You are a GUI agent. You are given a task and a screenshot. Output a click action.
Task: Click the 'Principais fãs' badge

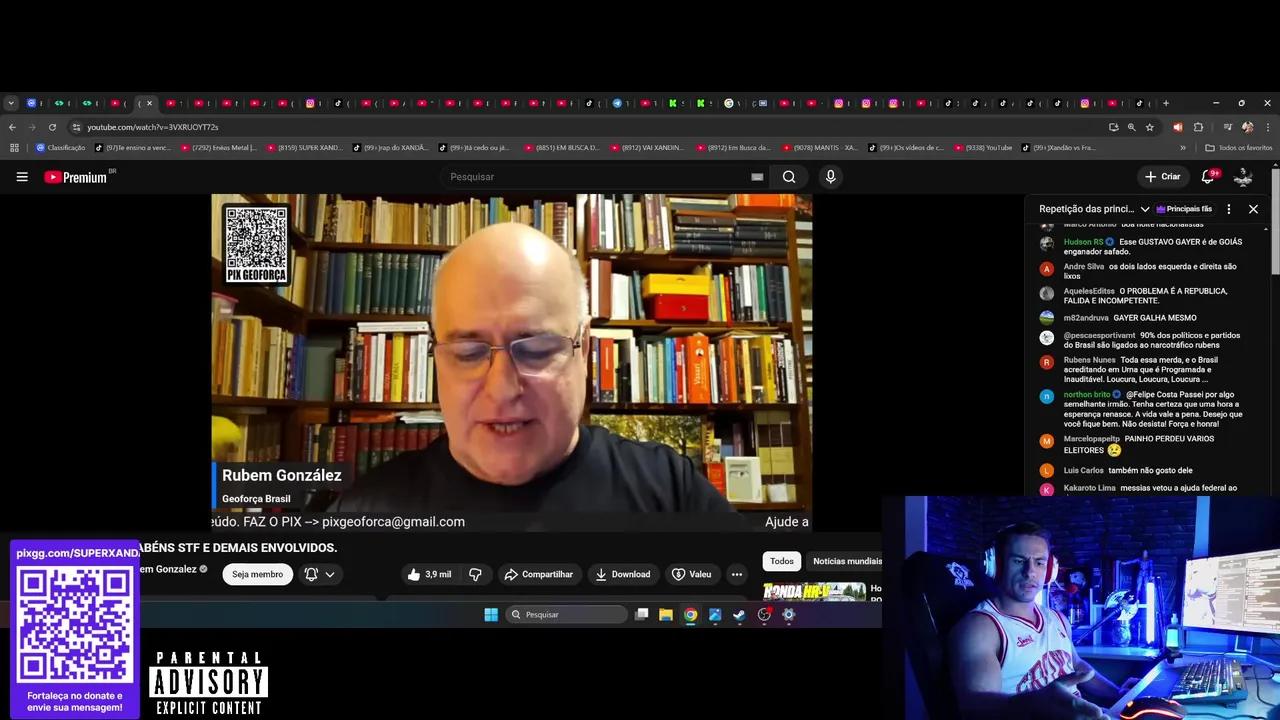1184,209
